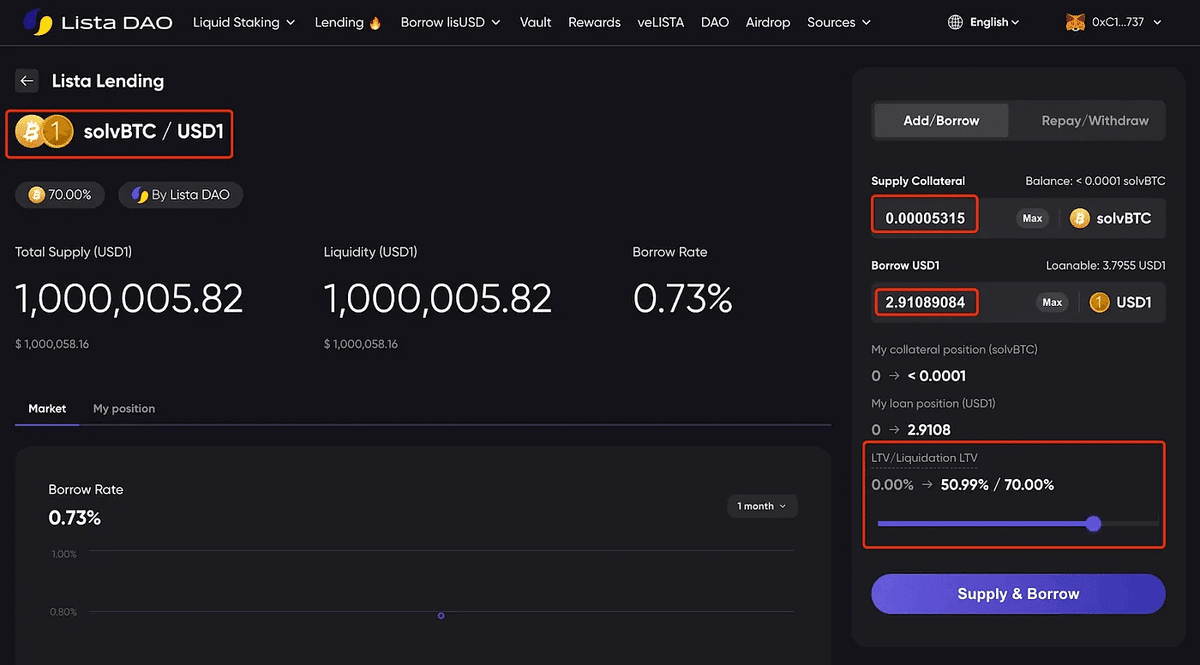Switch to the My position tab

(x=124, y=409)
